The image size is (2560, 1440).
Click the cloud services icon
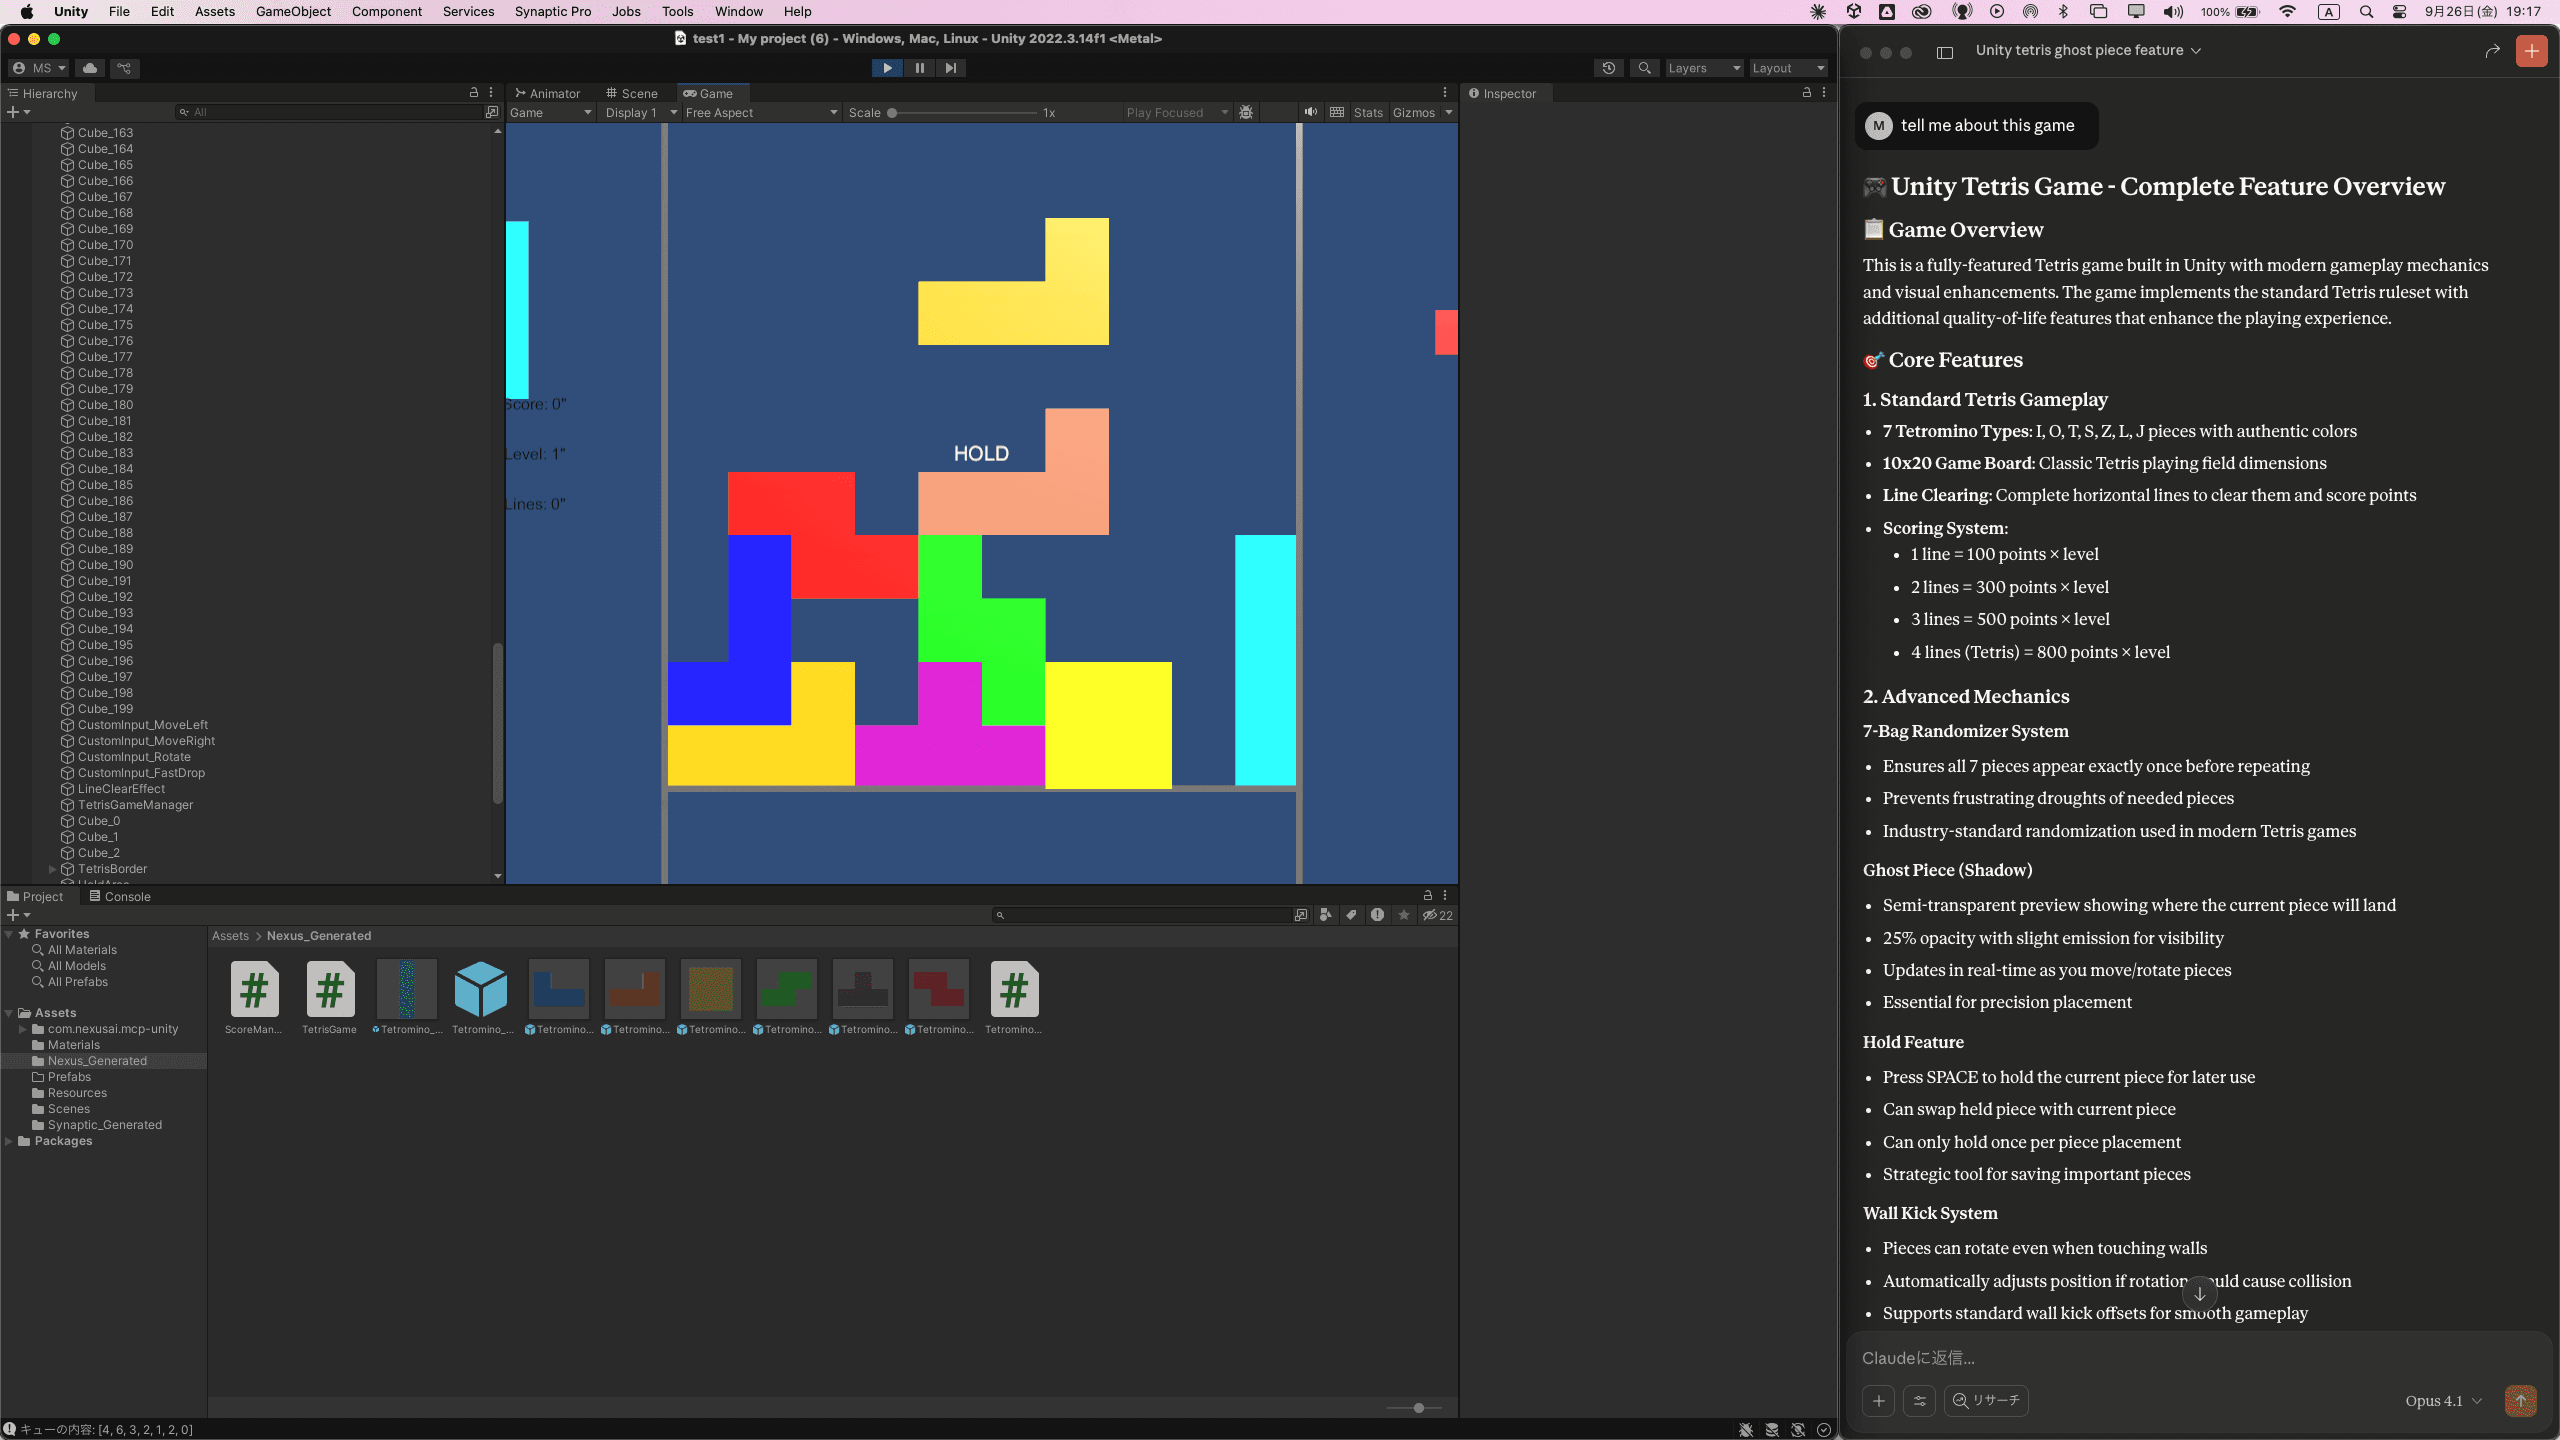tap(90, 68)
